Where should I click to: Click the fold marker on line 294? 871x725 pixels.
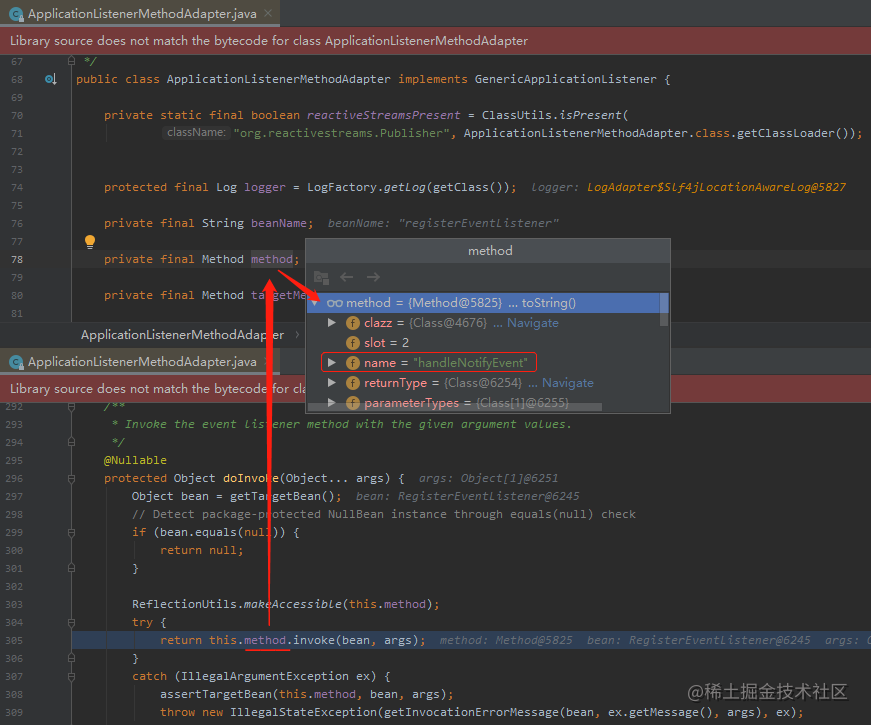71,442
